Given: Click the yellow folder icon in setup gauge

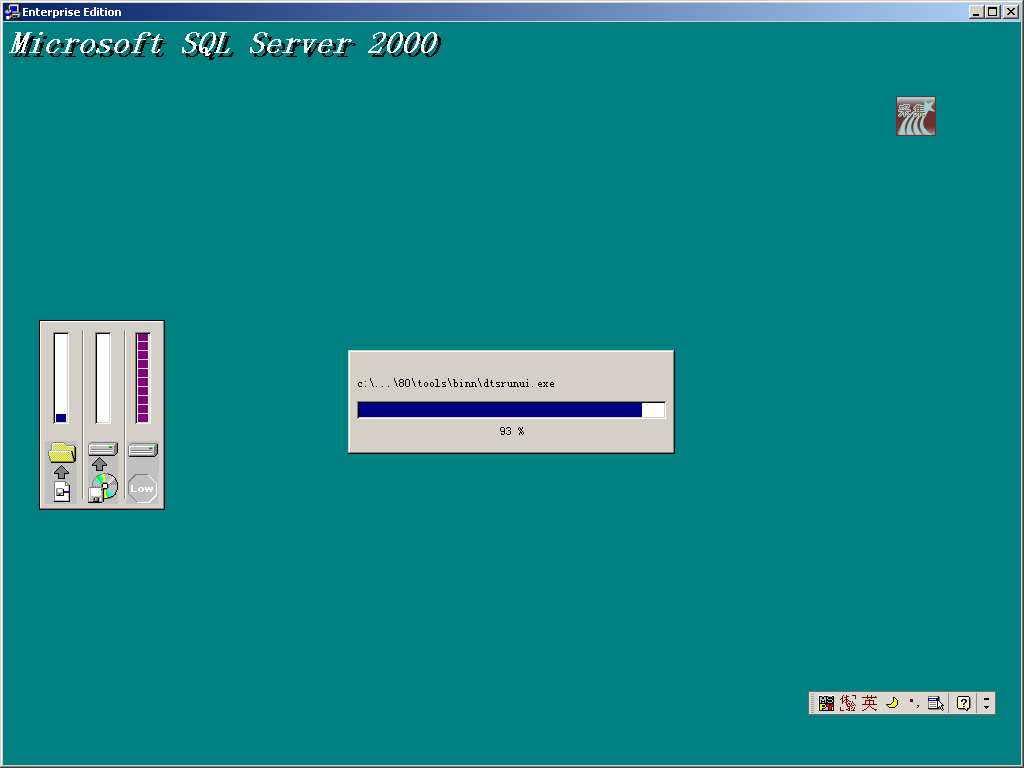Looking at the screenshot, I should tap(62, 452).
